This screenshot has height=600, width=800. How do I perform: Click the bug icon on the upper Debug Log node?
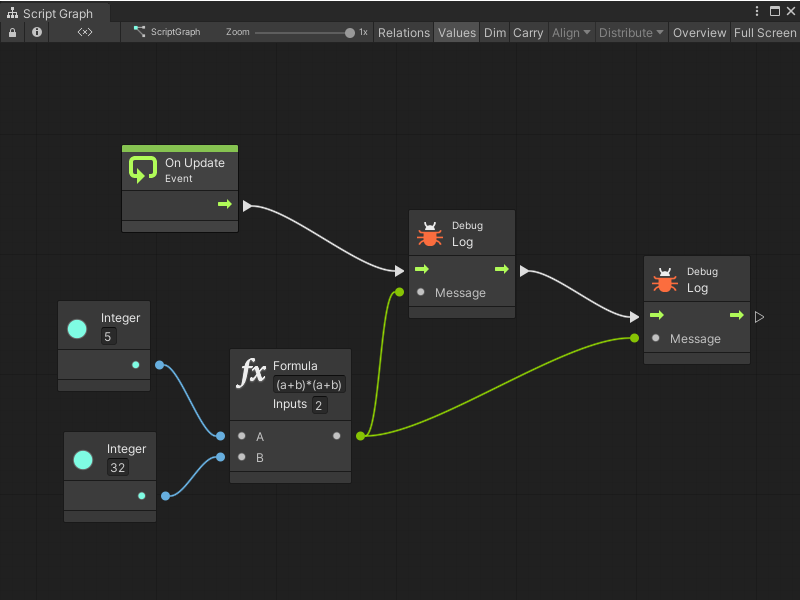pos(430,232)
